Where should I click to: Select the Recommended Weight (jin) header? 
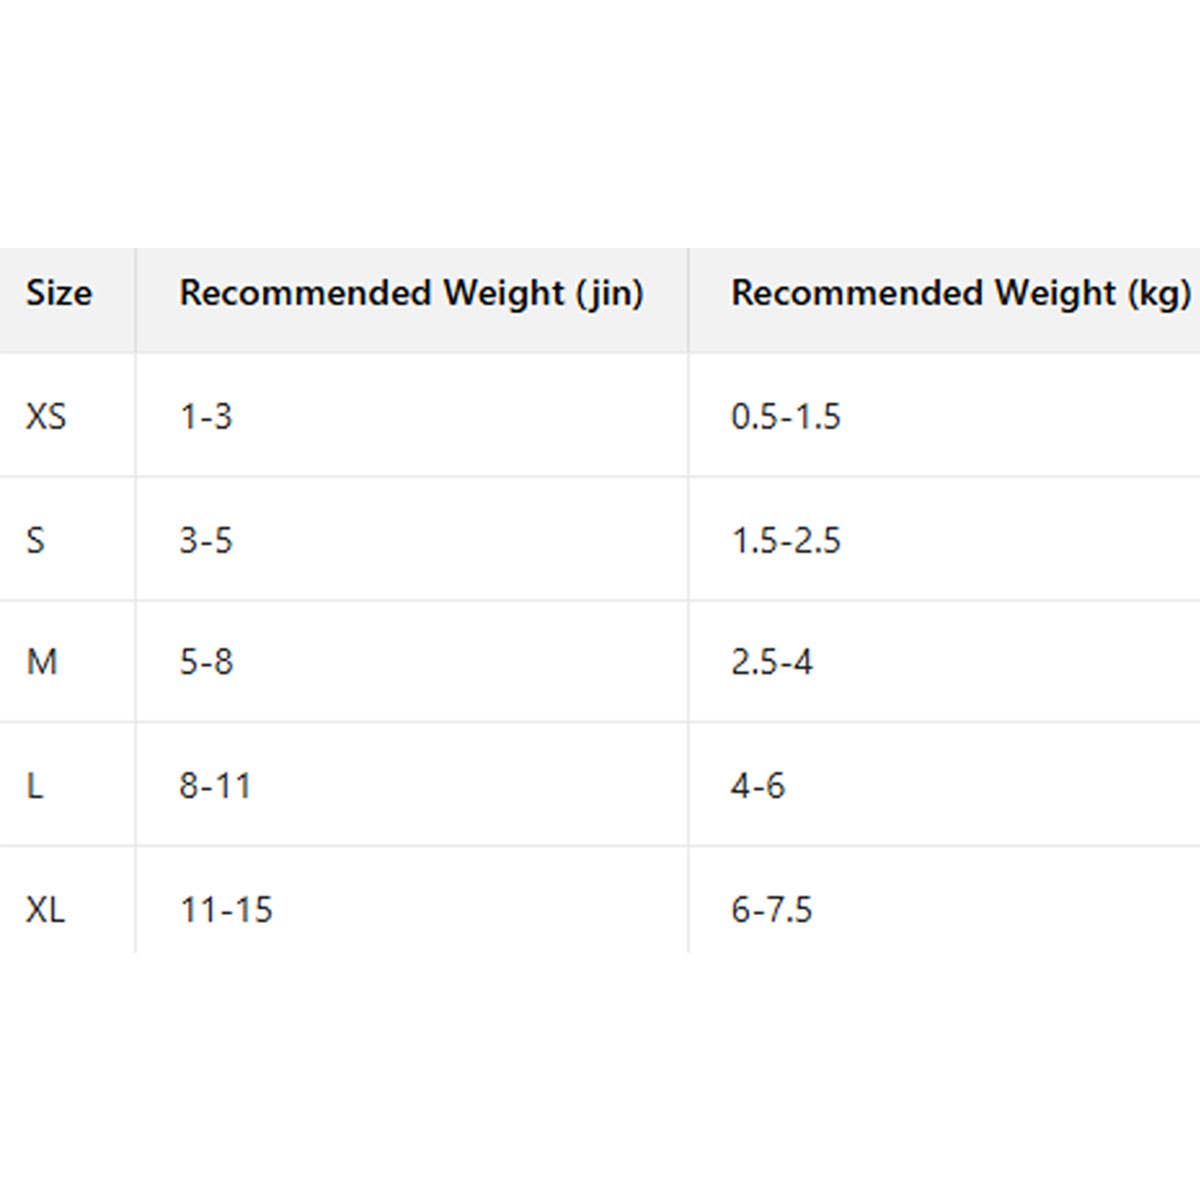pos(411,294)
